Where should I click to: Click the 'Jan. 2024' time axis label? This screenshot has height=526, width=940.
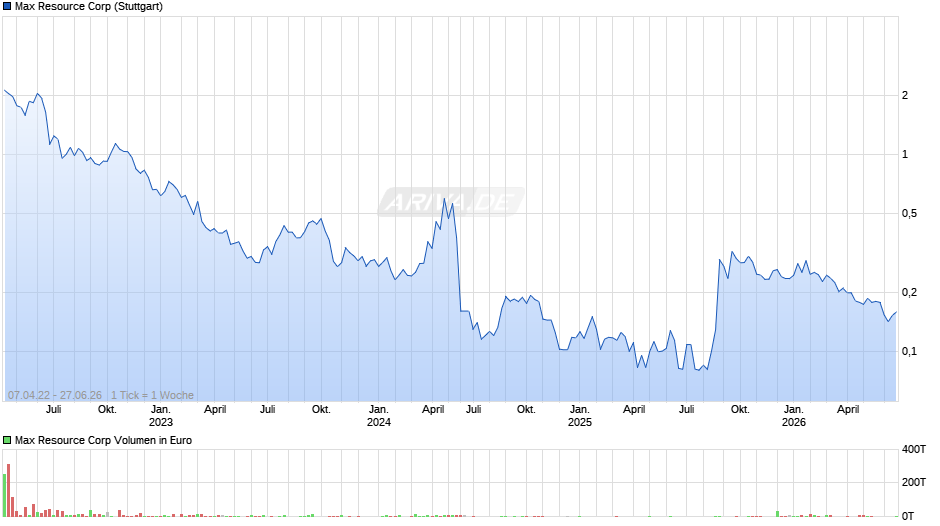(x=379, y=416)
